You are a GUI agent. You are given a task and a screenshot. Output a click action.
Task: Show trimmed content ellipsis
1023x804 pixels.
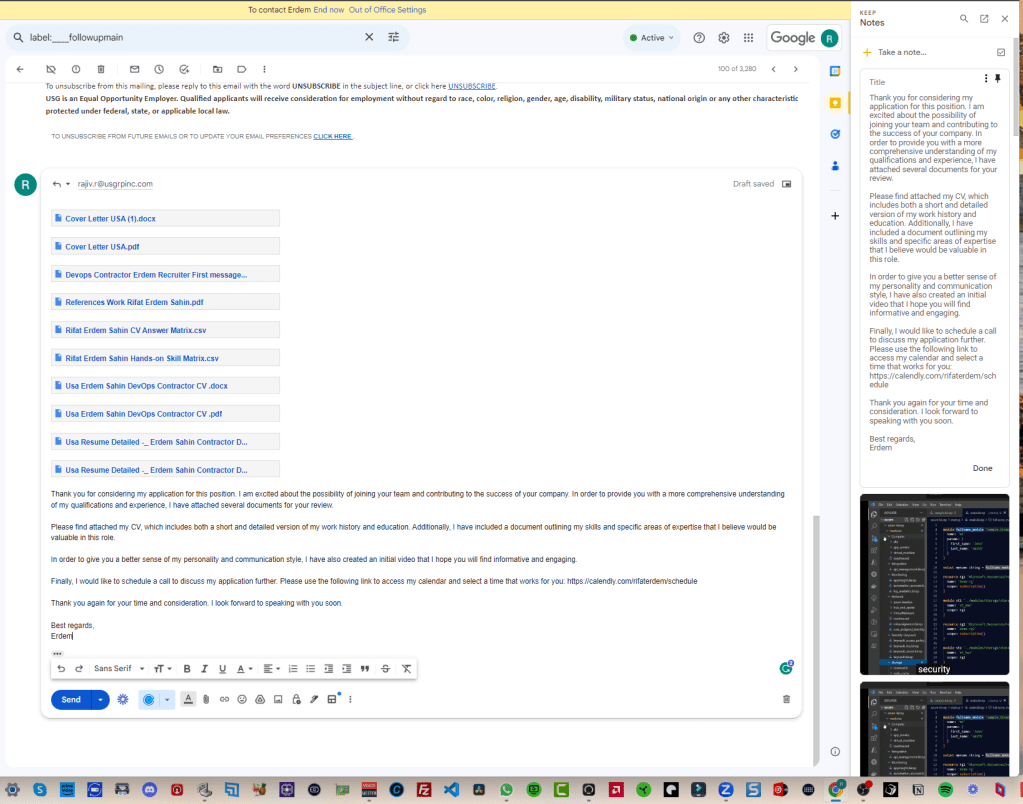pyautogui.click(x=57, y=653)
